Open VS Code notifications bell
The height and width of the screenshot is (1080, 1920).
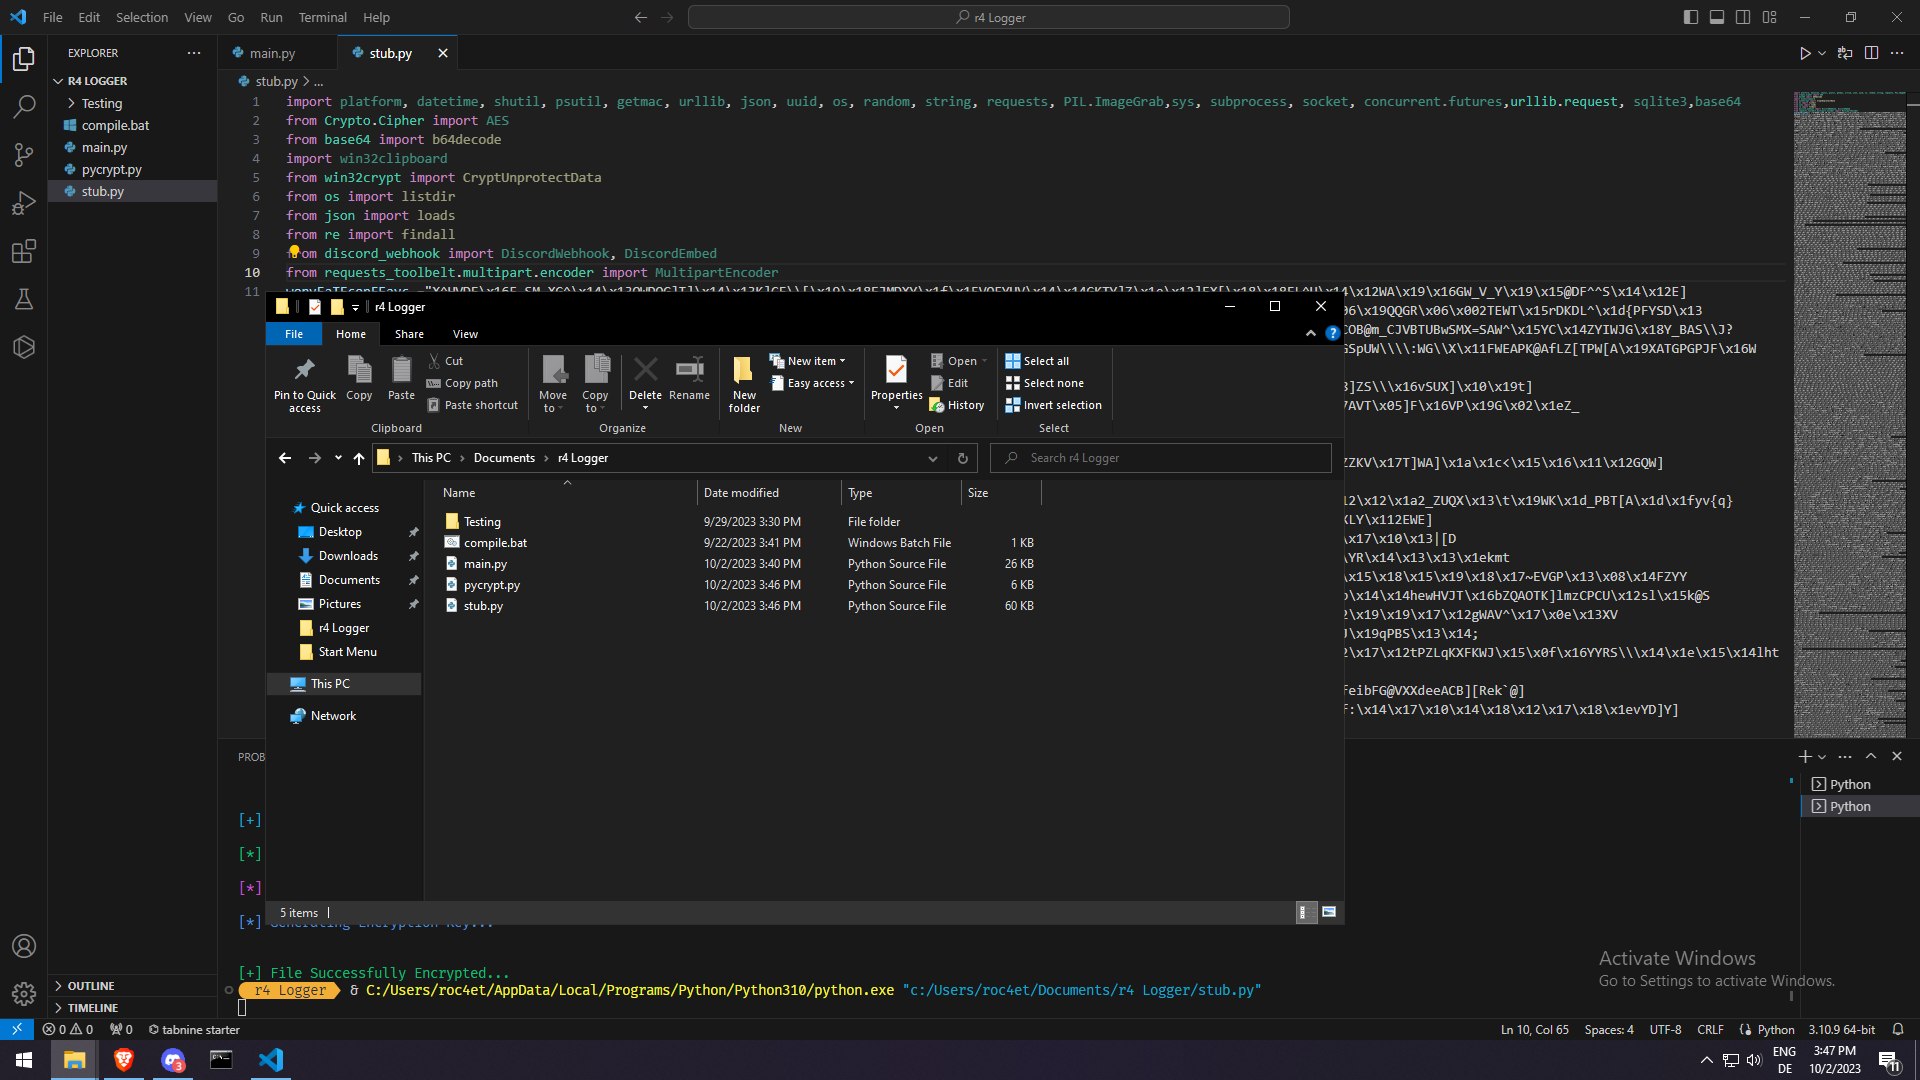1898,1029
